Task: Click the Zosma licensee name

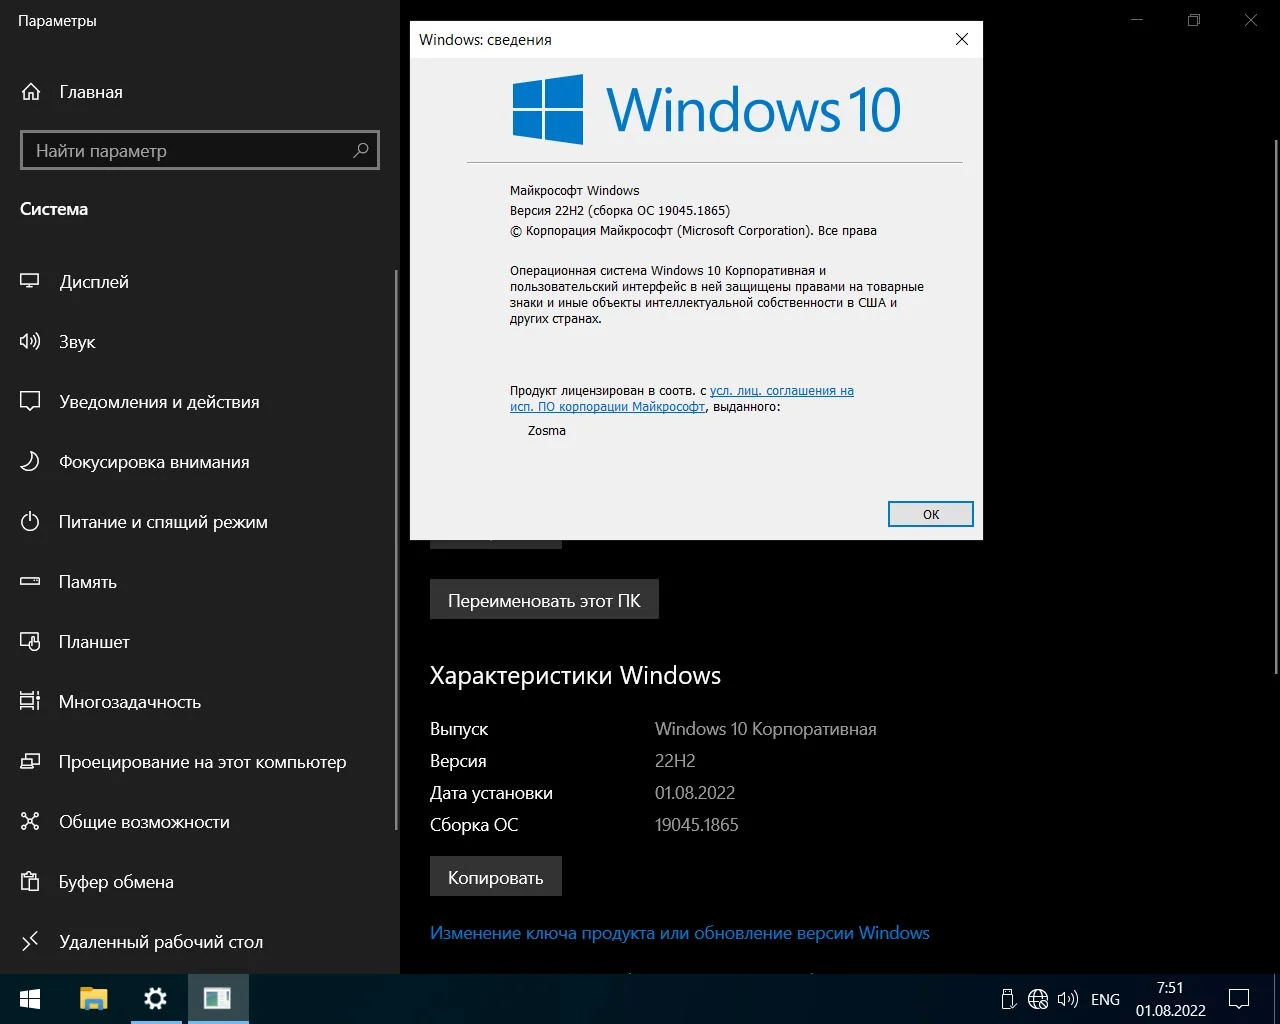Action: [547, 431]
